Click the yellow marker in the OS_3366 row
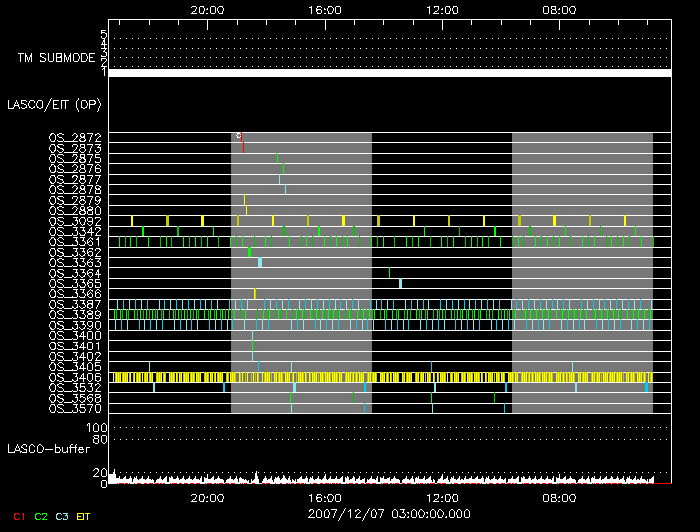Image resolution: width=700 pixels, height=532 pixels. pos(255,293)
